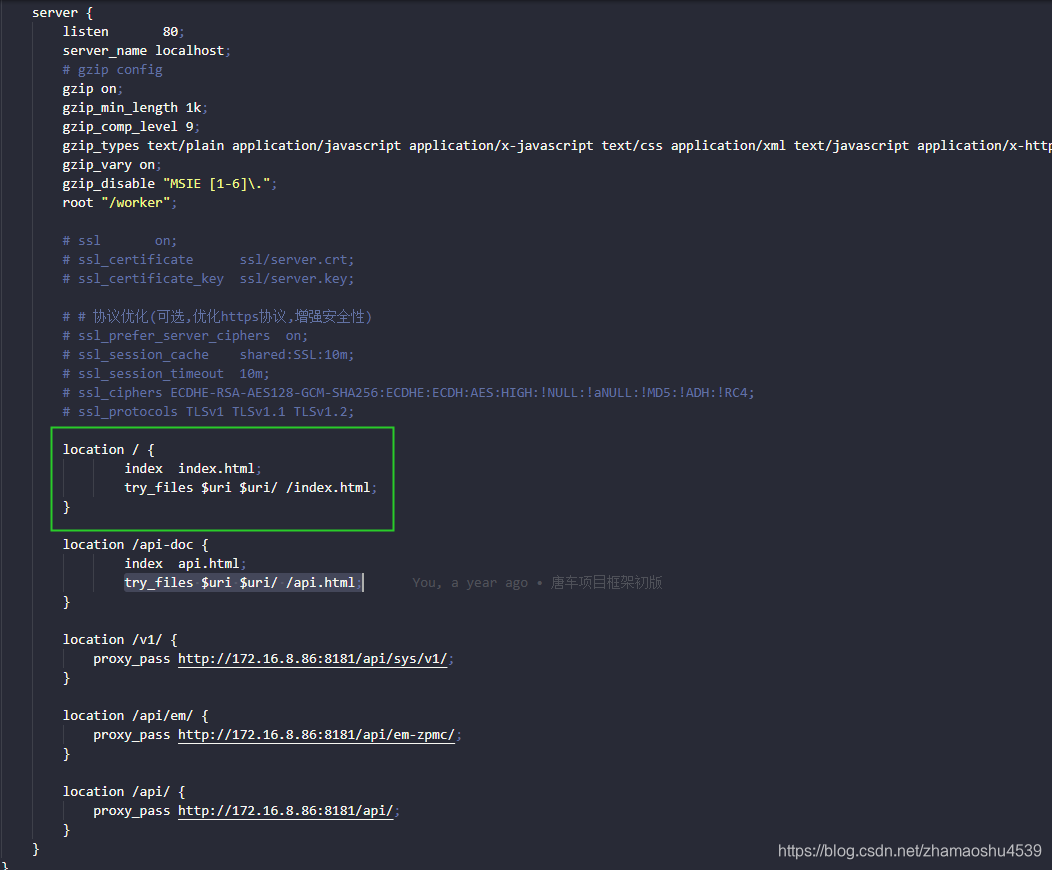Click the 'location /api/ {' line
Viewport: 1052px width, 870px height.
[x=124, y=792]
